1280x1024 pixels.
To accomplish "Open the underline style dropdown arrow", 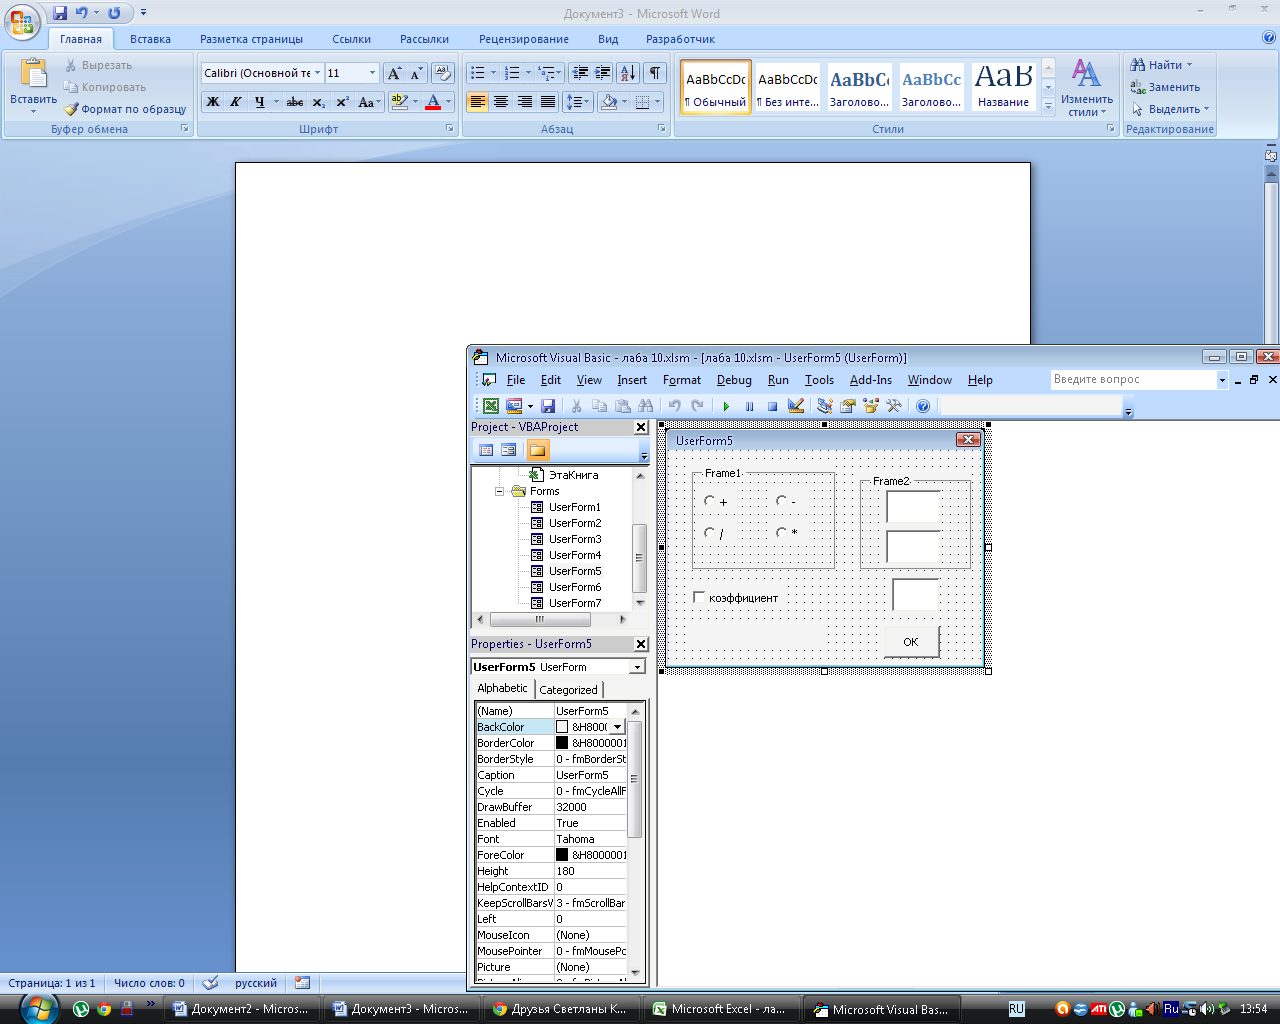I will tap(276, 102).
